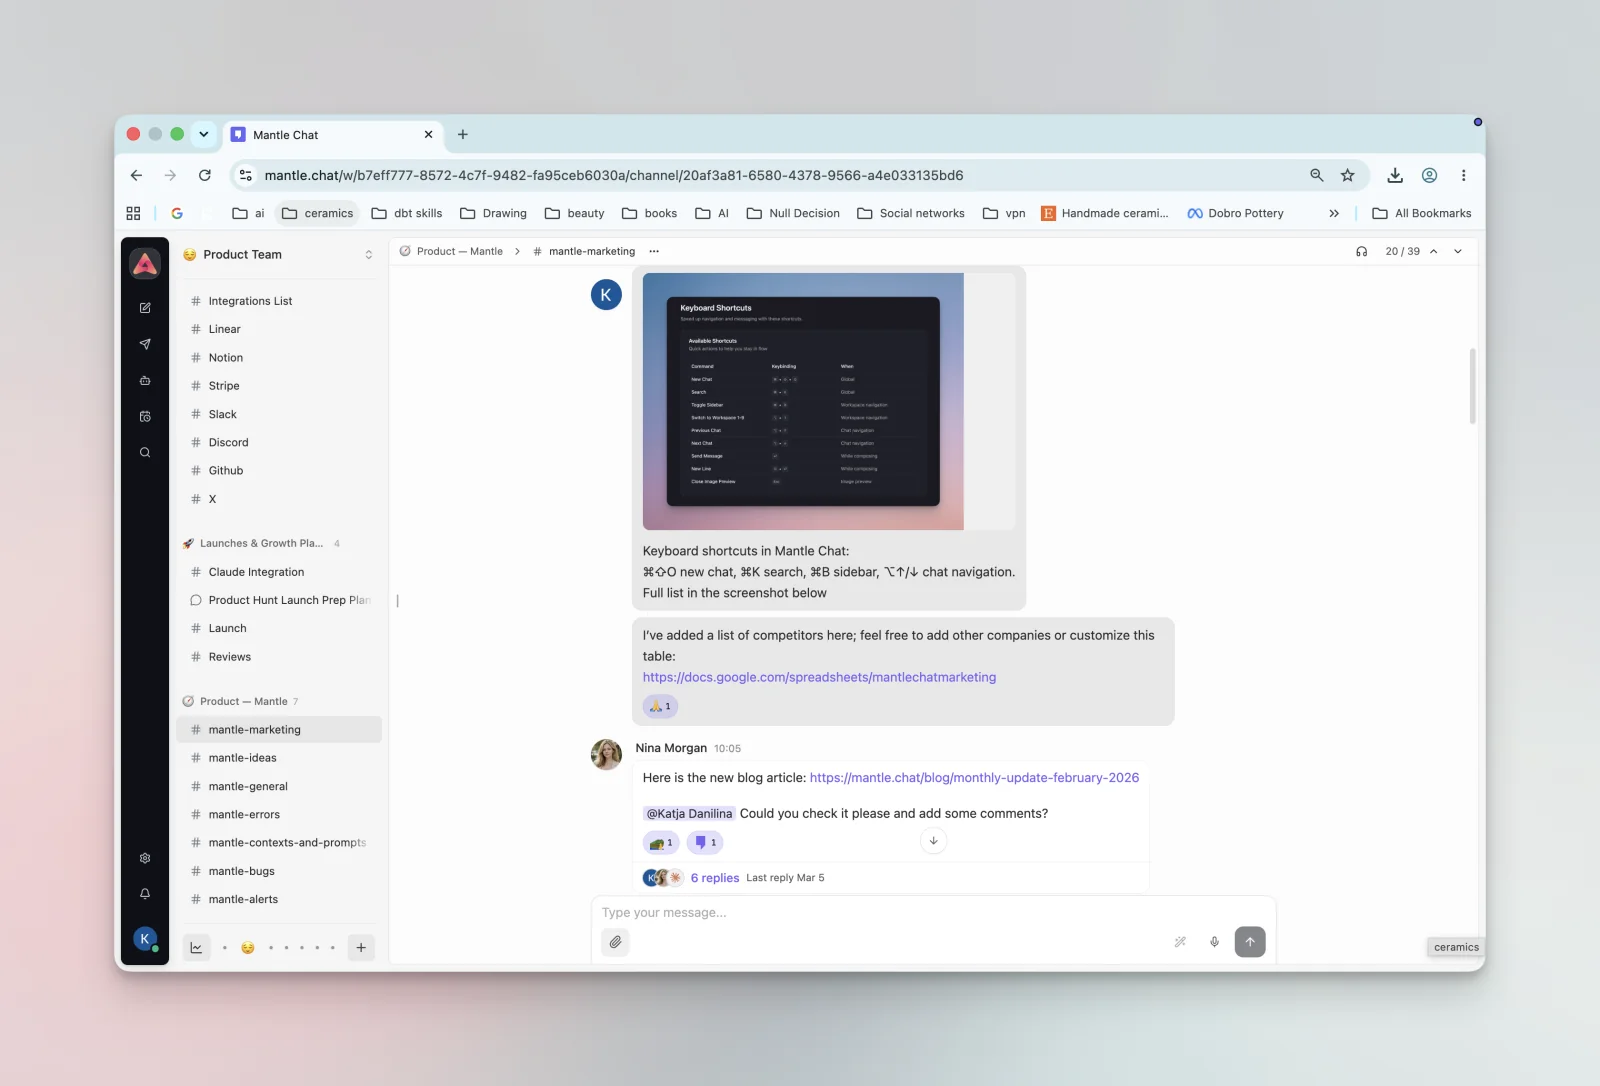
Task: Open the Chrome tab search dropdown
Action: click(x=204, y=134)
